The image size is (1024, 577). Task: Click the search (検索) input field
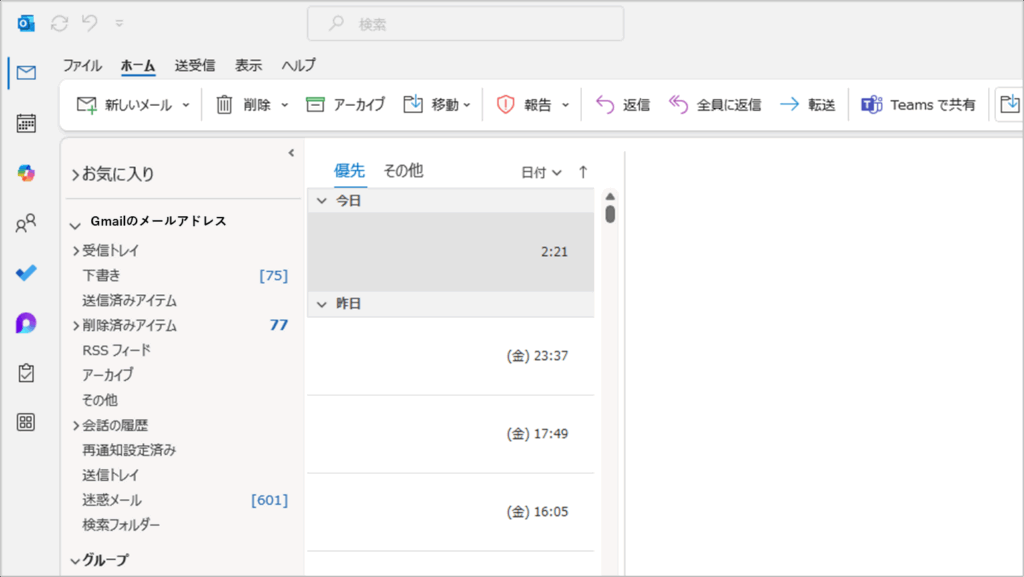[x=465, y=23]
